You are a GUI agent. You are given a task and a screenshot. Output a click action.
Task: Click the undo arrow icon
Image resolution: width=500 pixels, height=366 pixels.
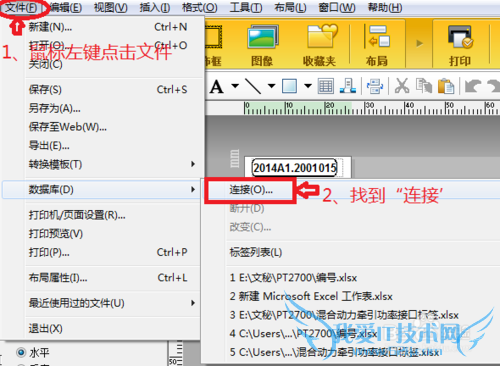(473, 86)
